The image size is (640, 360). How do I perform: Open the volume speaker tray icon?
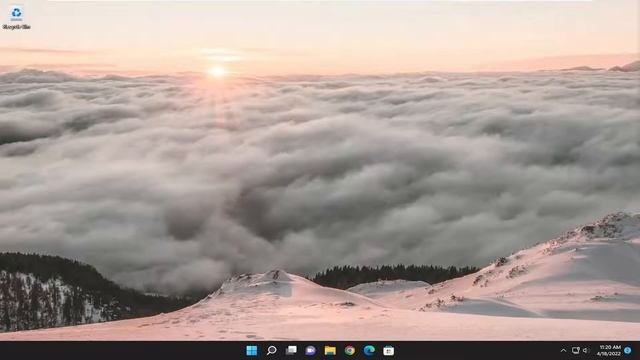tap(586, 350)
